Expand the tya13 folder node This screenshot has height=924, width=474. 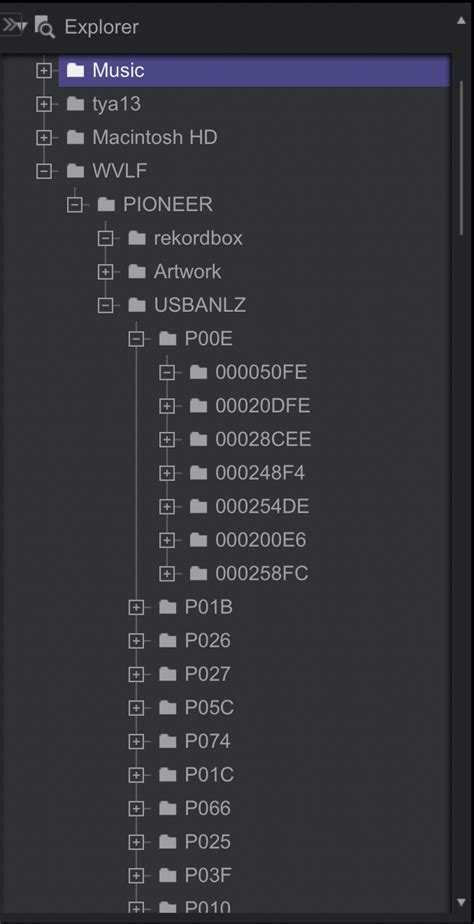pyautogui.click(x=44, y=104)
